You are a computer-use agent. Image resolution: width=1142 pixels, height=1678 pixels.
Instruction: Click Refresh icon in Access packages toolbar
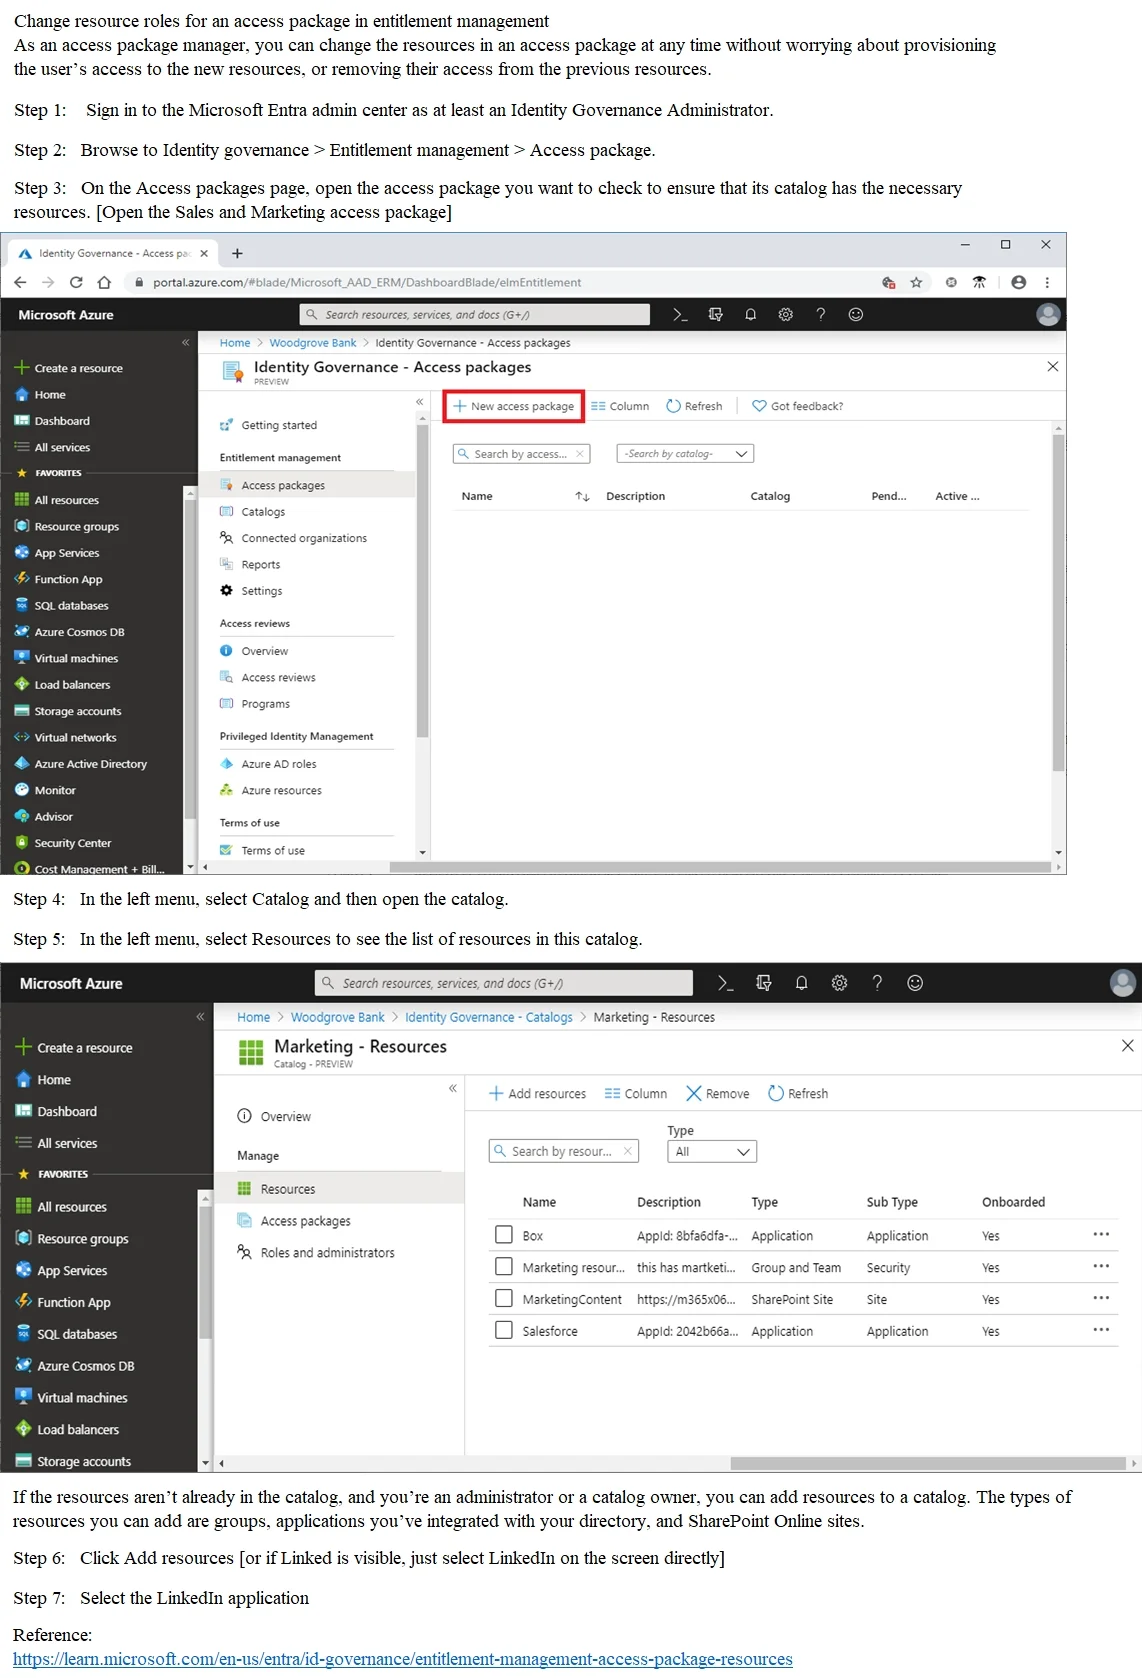tap(673, 406)
